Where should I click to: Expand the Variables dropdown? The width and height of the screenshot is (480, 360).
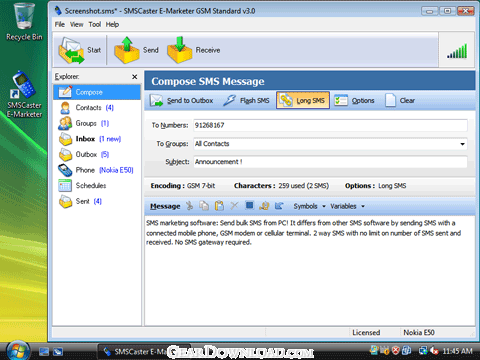click(347, 206)
